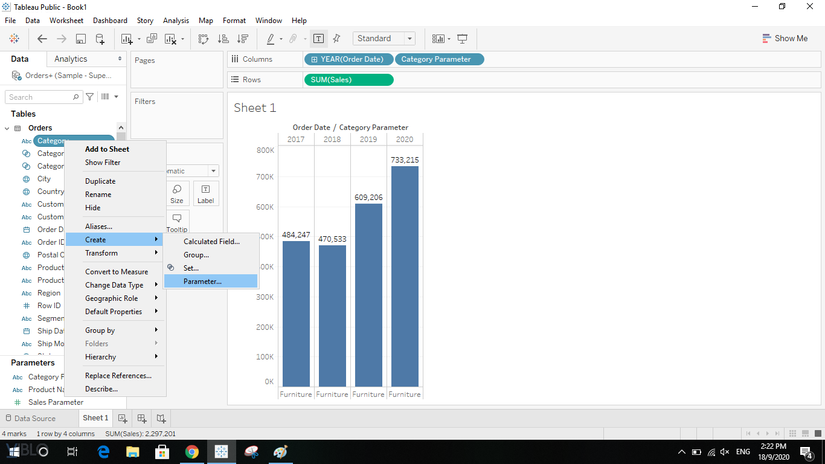
Task: Click the Swap rows and columns icon
Action: [203, 39]
